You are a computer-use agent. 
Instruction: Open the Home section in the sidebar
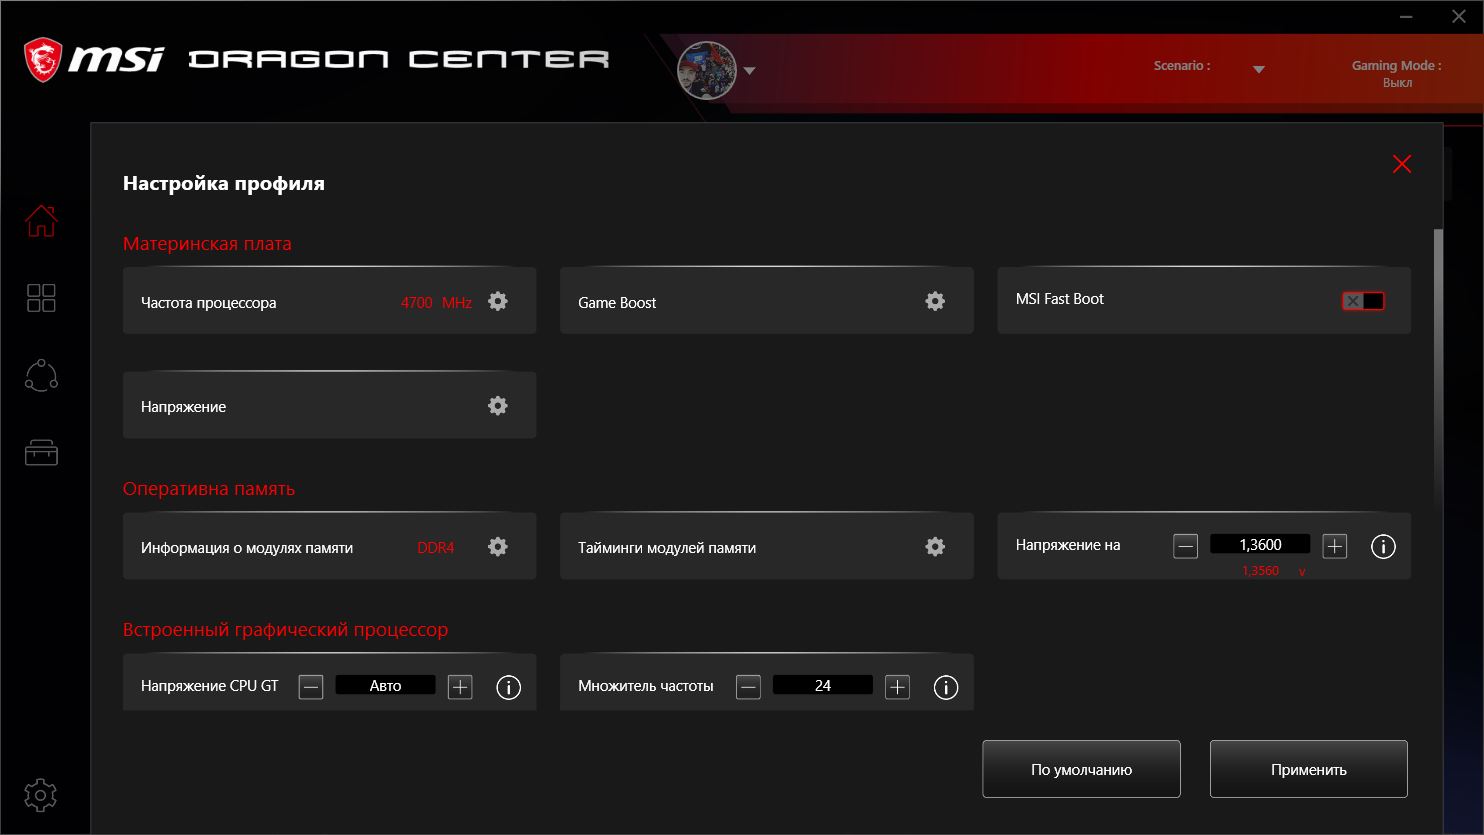pyautogui.click(x=41, y=220)
